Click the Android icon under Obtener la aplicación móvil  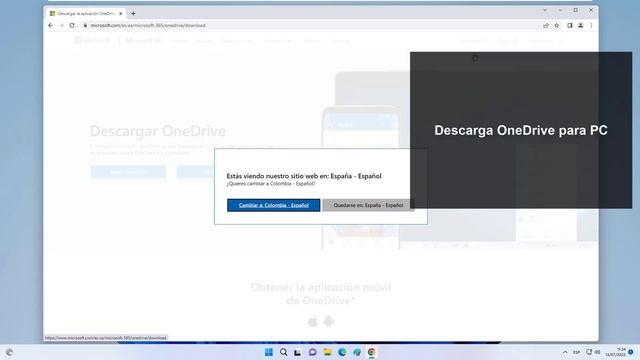point(329,322)
